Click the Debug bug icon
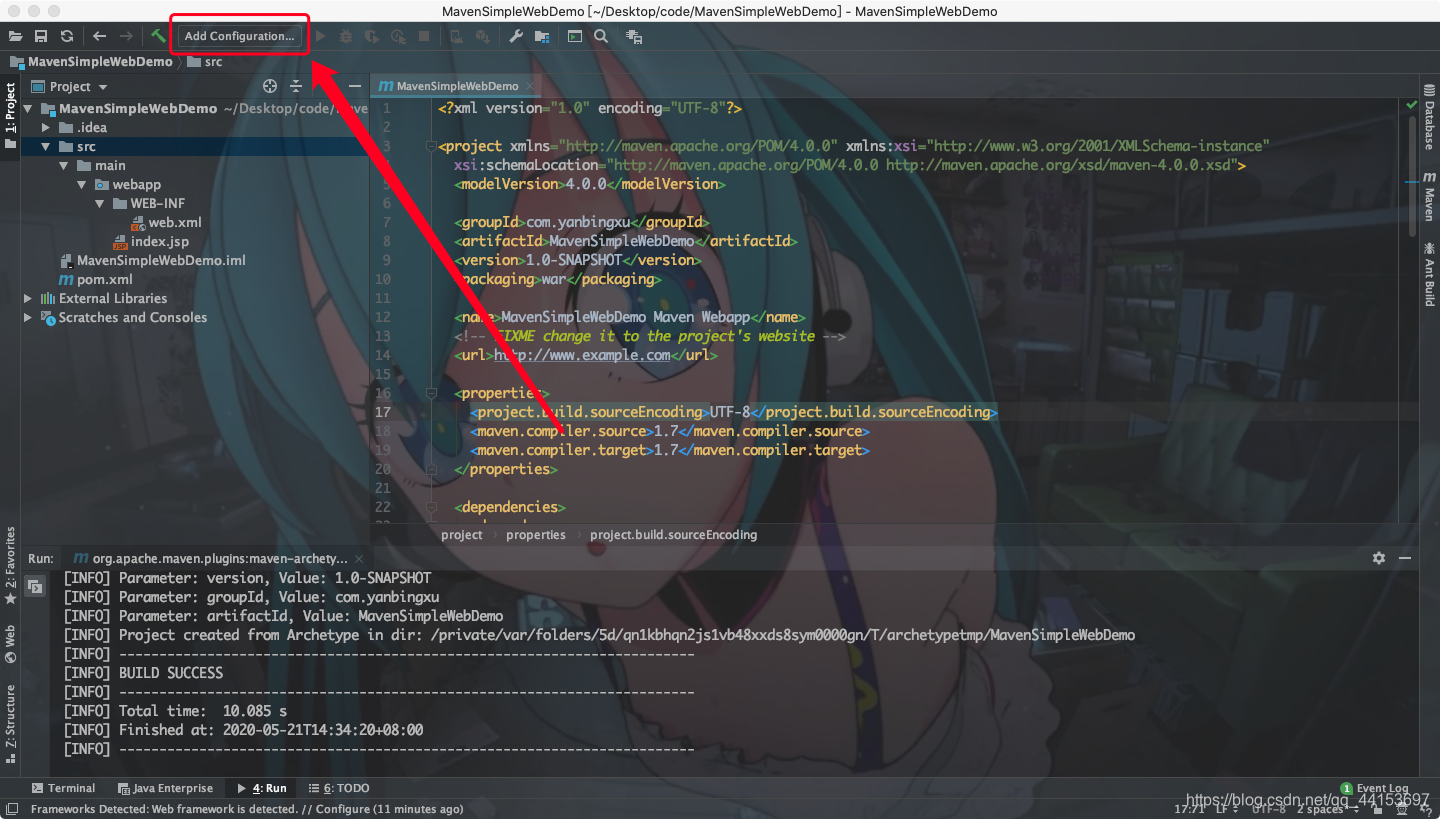This screenshot has width=1440, height=819. click(346, 36)
